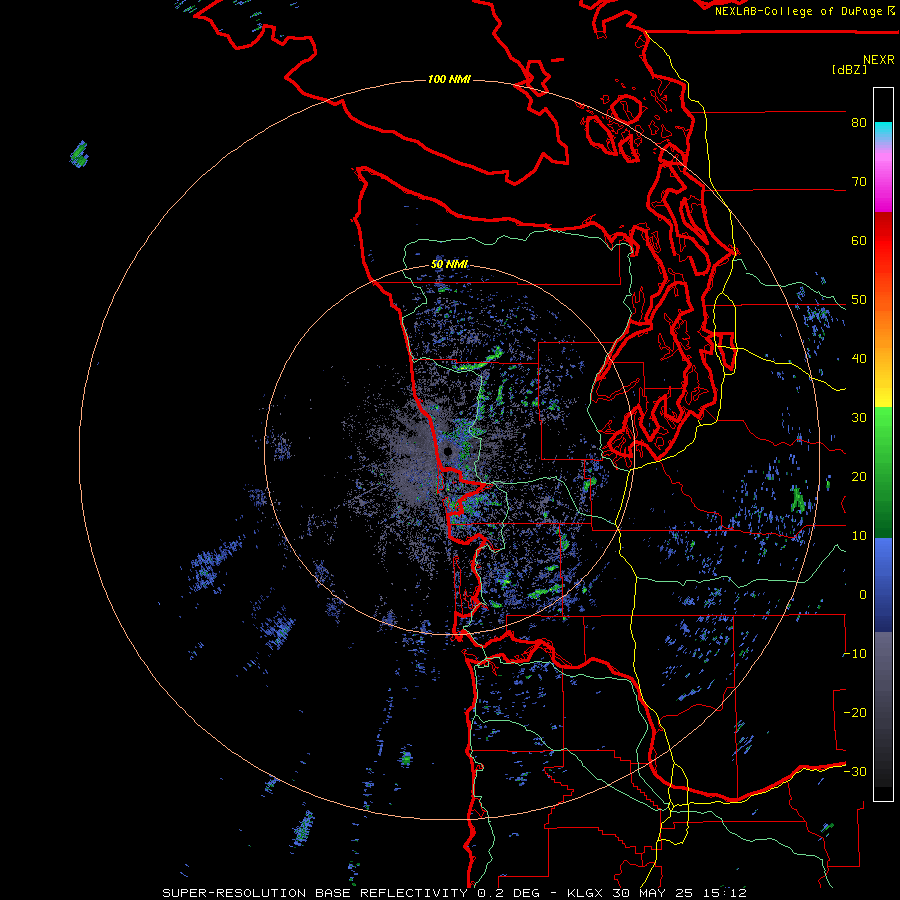Click the 10 value on the color scale

[x=859, y=536]
